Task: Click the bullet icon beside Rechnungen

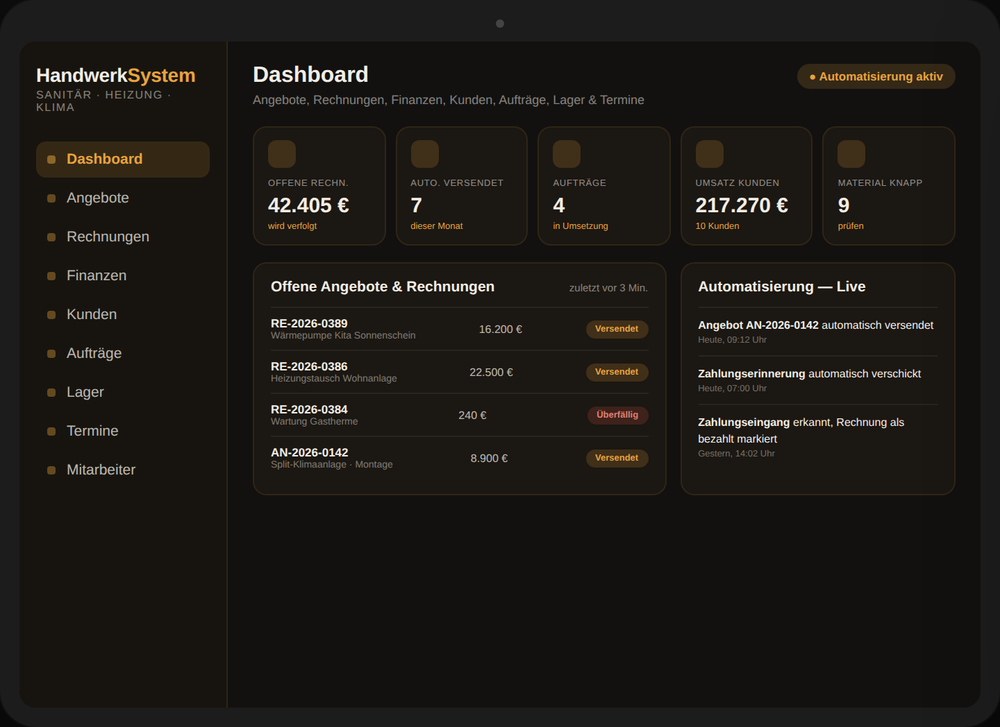Action: (52, 237)
